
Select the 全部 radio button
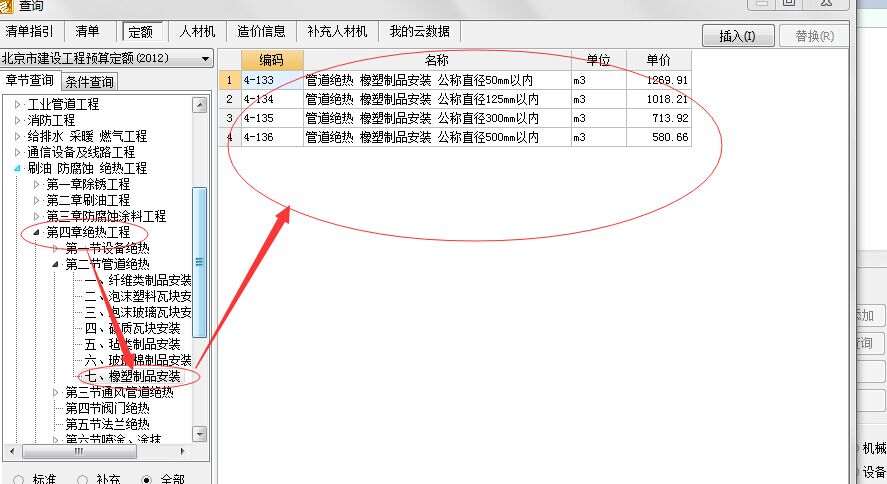147,479
